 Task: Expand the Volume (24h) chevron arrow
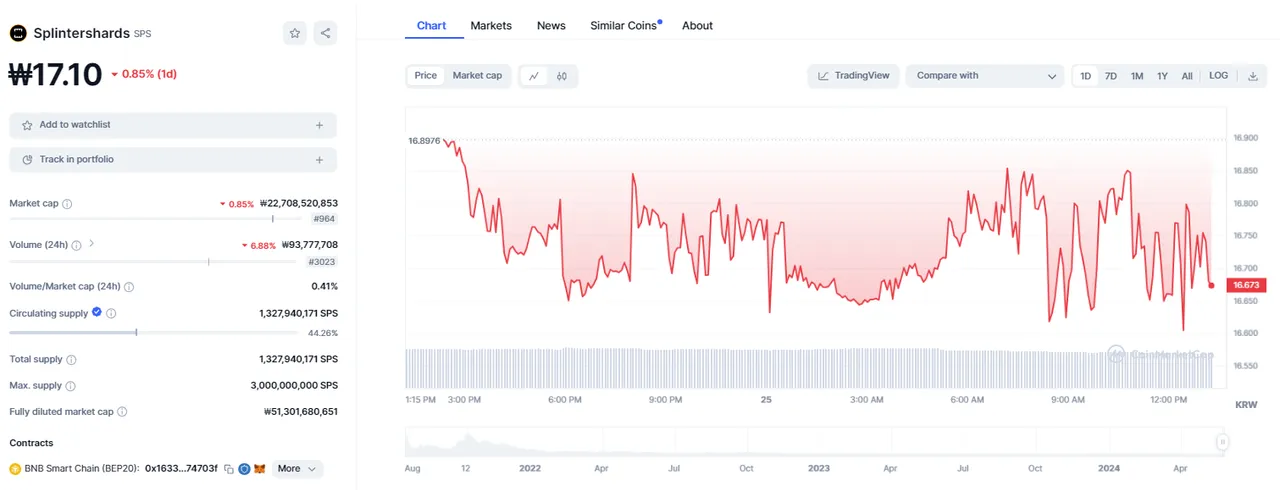92,243
